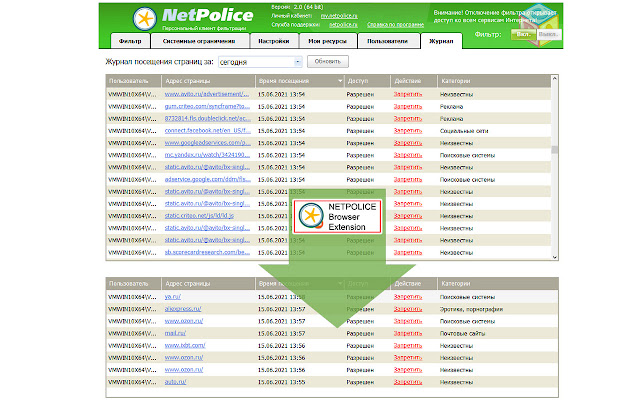Go to the Настройки tab
This screenshot has height=400, width=640.
click(x=274, y=41)
